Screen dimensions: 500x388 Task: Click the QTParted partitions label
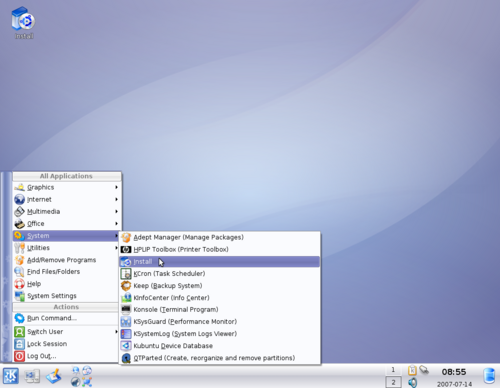[x=214, y=358]
